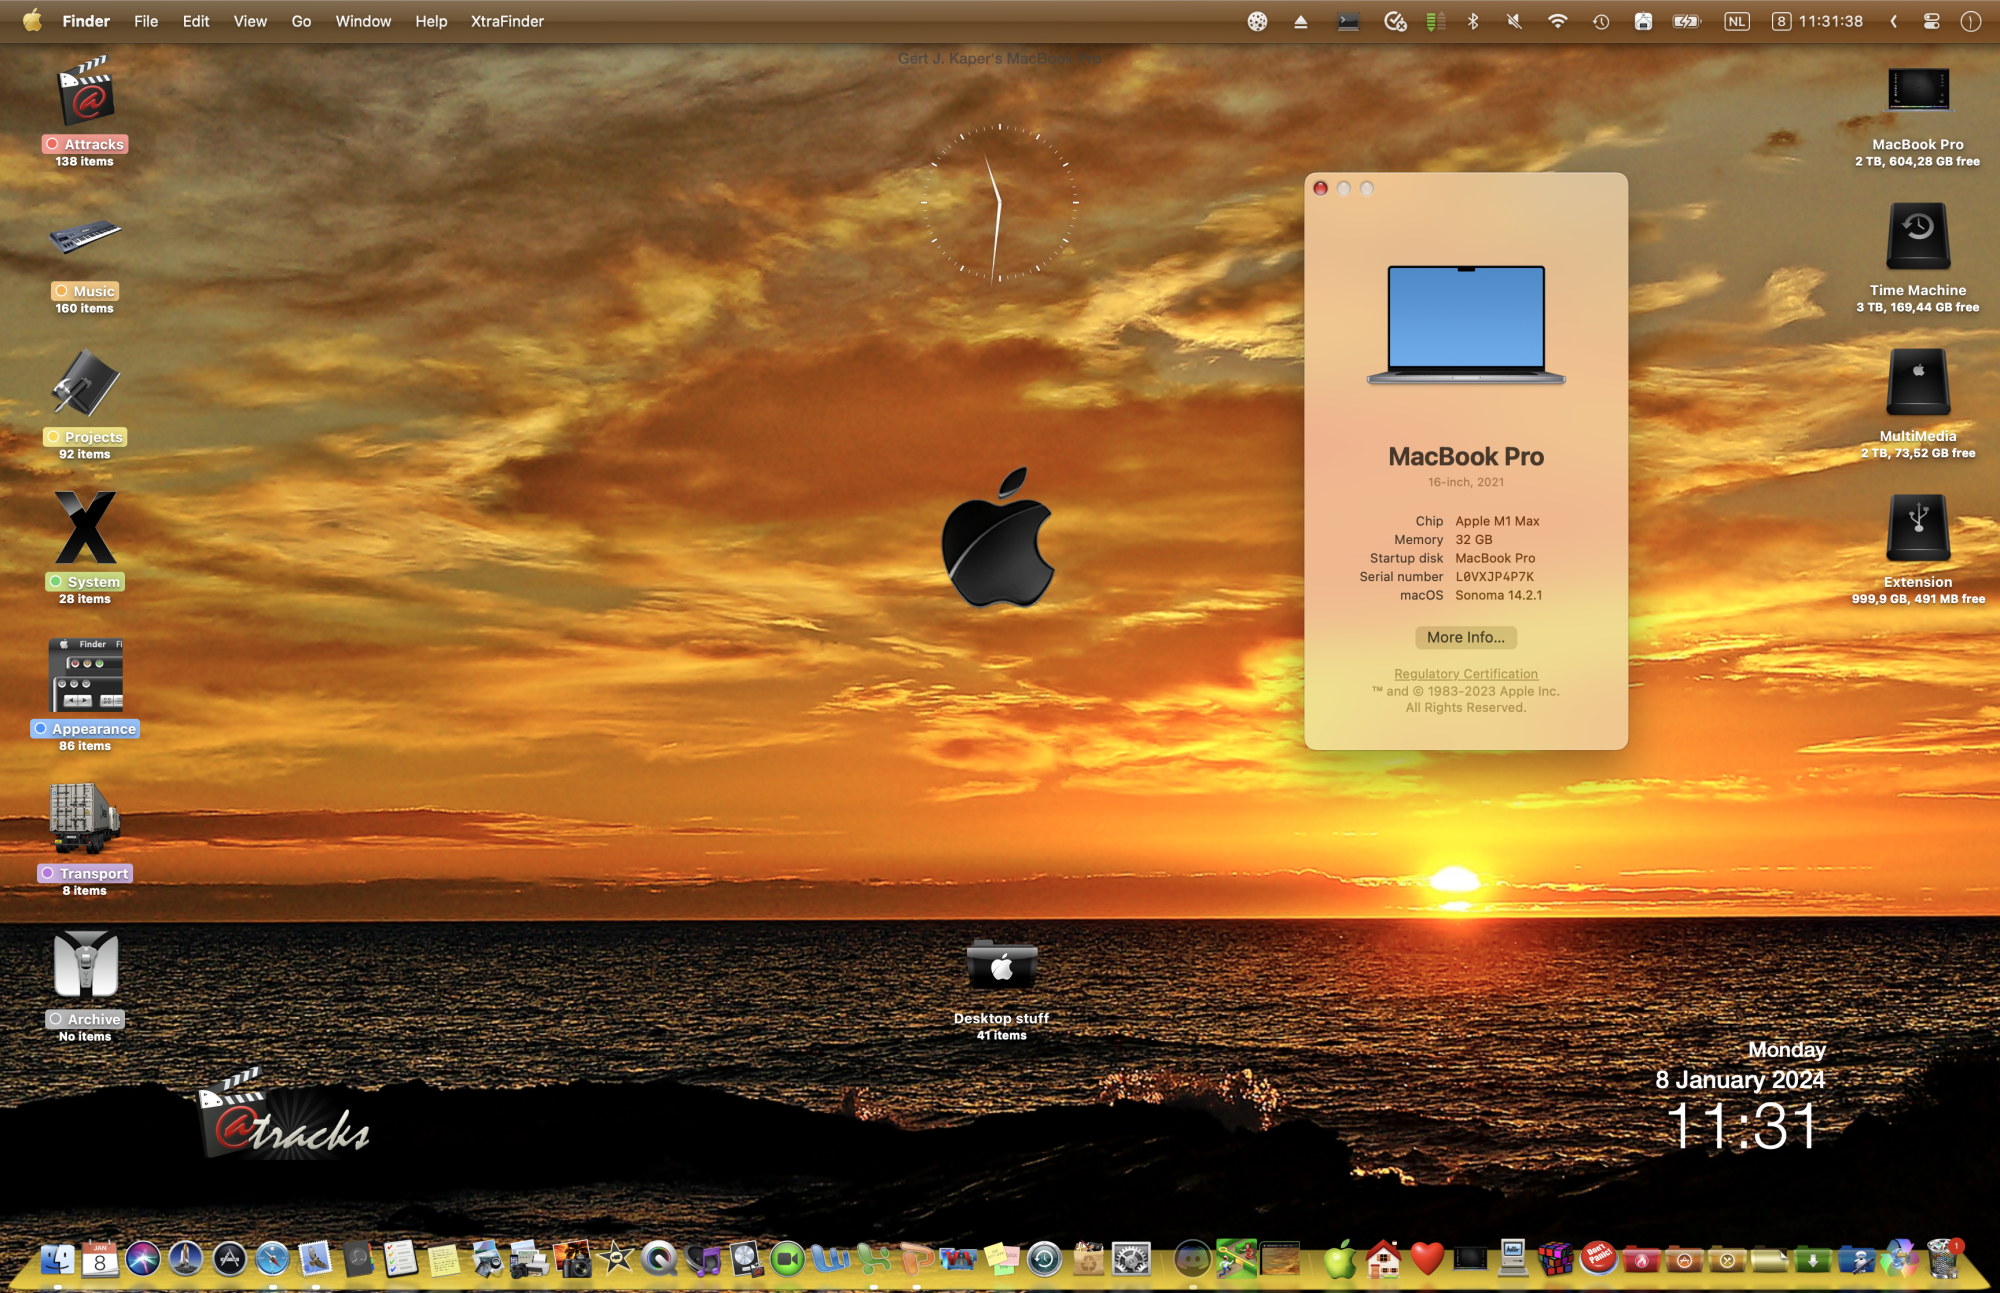Unmute sound via menu bar speaker icon
The width and height of the screenshot is (2000, 1293).
coord(1514,21)
